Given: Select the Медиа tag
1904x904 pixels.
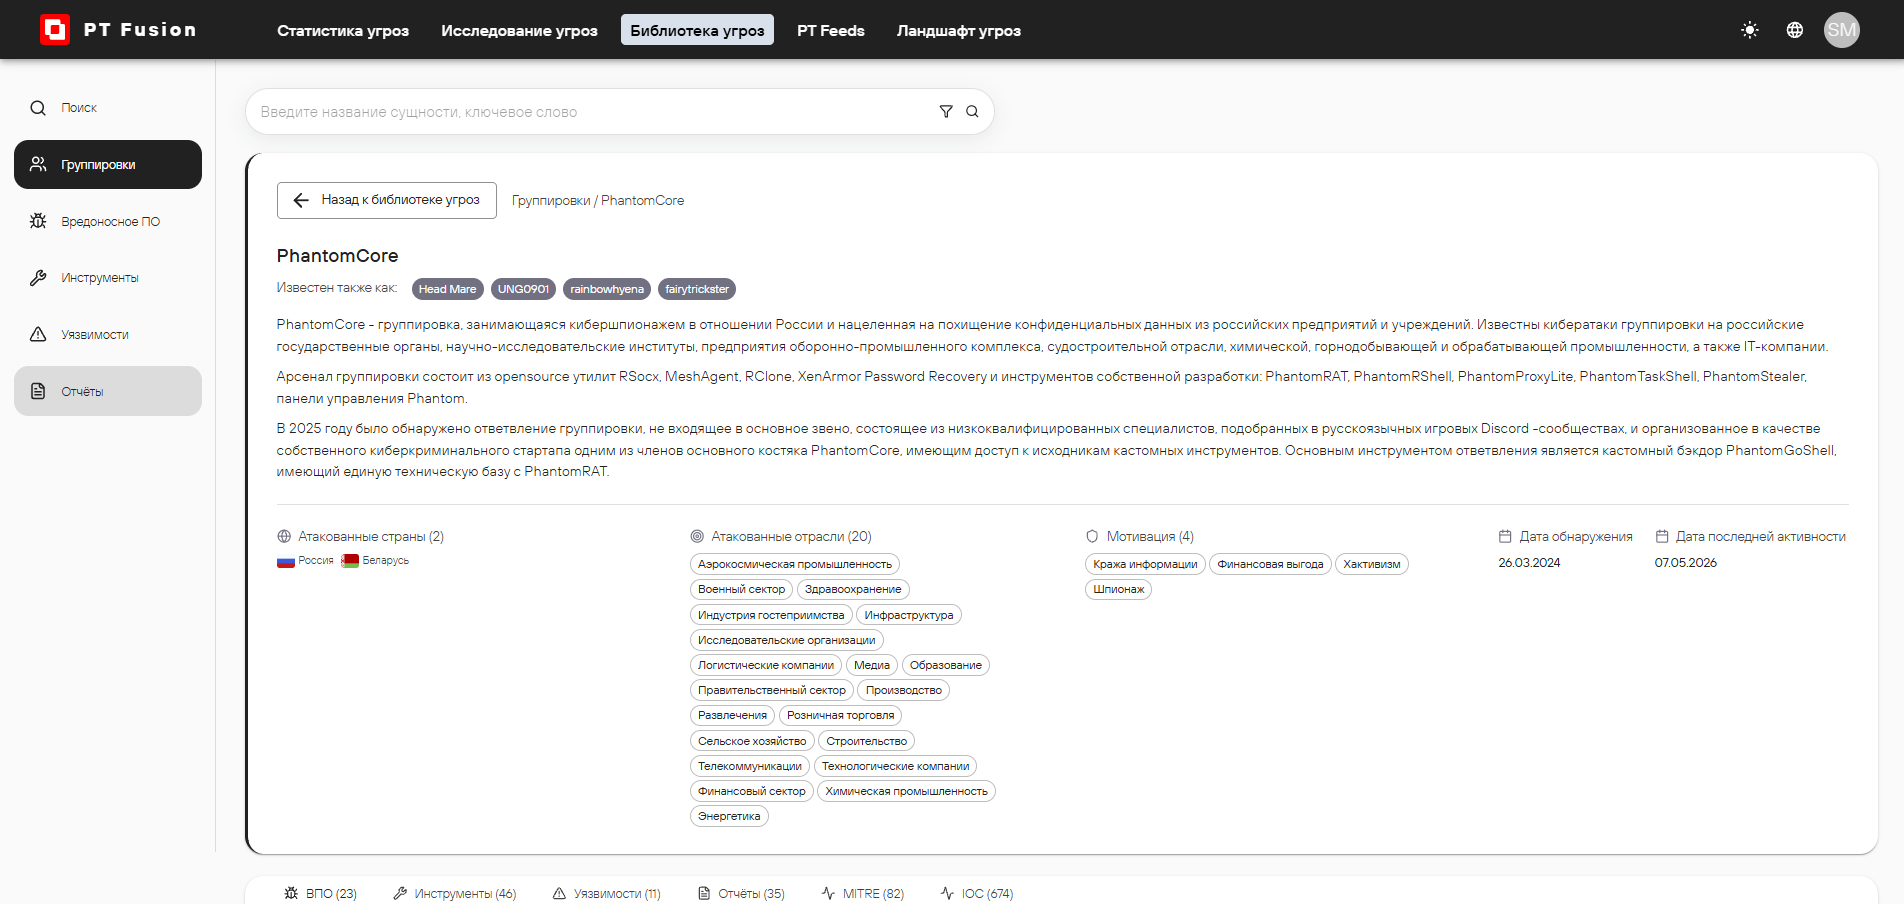Looking at the screenshot, I should (872, 665).
